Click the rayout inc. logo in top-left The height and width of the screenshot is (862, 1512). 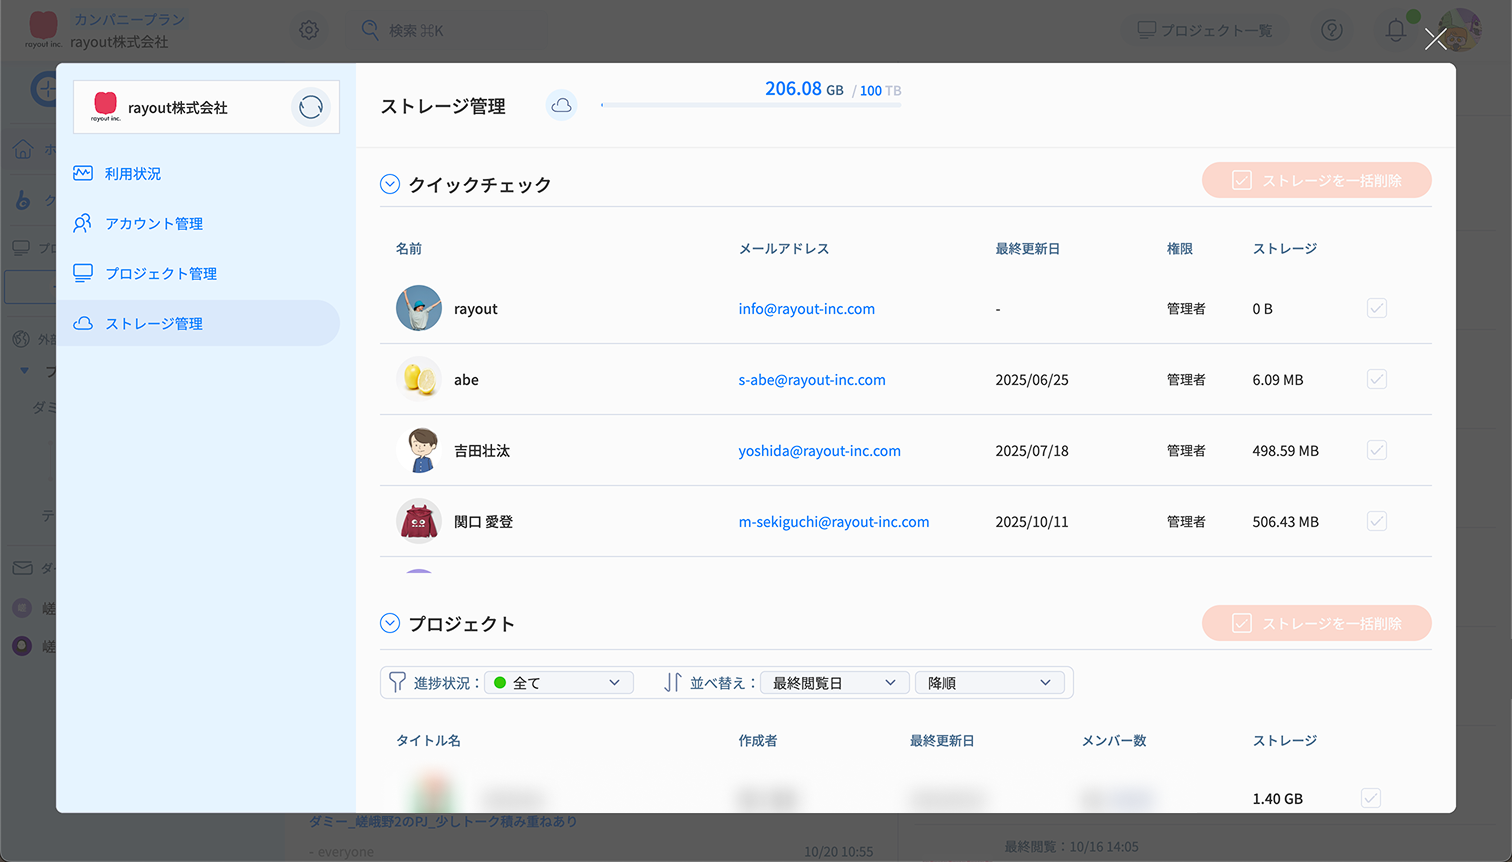pos(43,29)
